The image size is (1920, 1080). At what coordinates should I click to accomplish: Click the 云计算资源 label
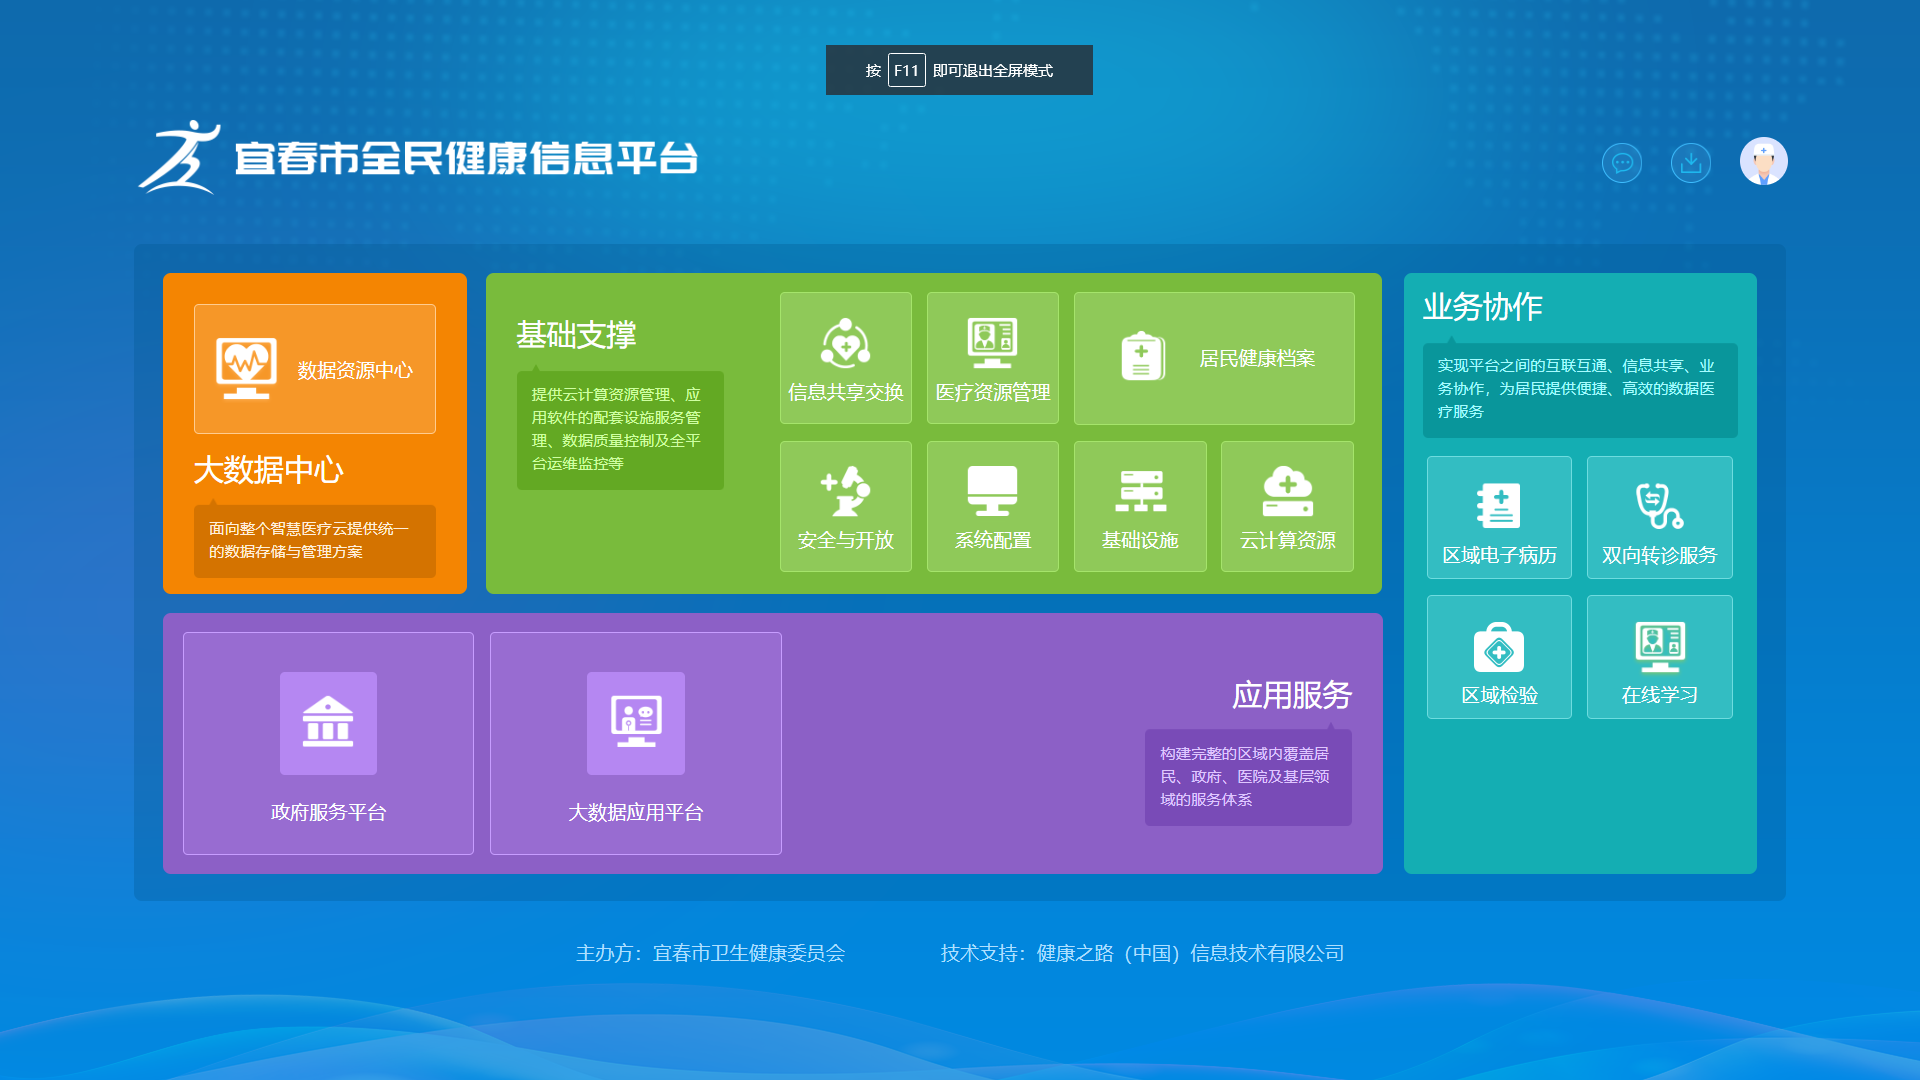point(1288,541)
